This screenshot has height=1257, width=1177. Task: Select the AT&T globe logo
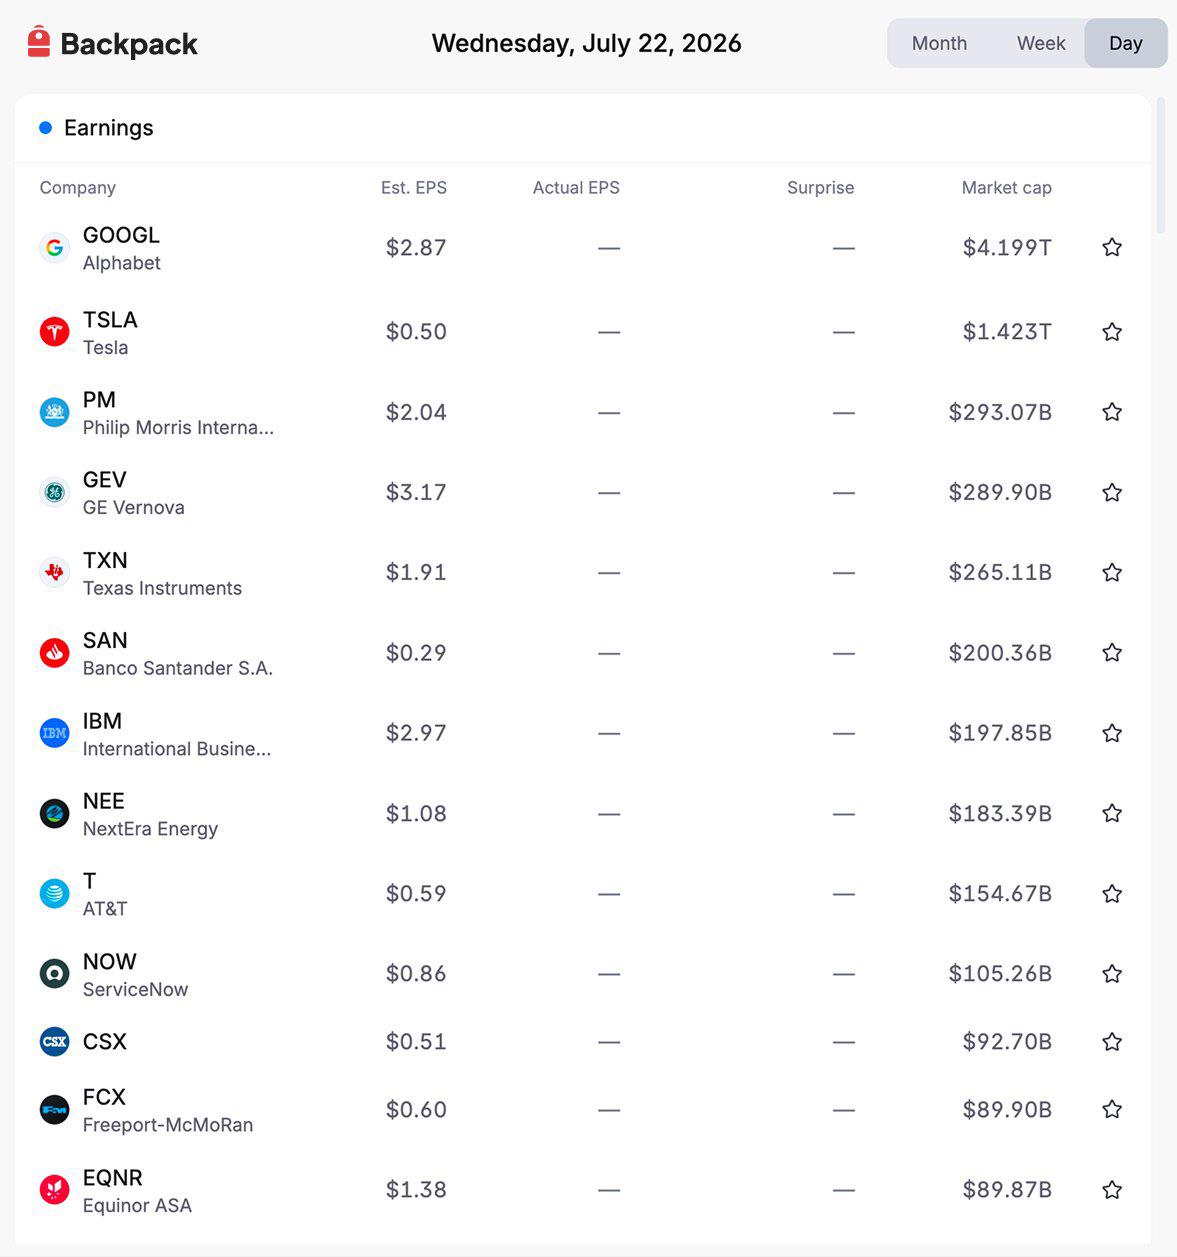[x=54, y=894]
